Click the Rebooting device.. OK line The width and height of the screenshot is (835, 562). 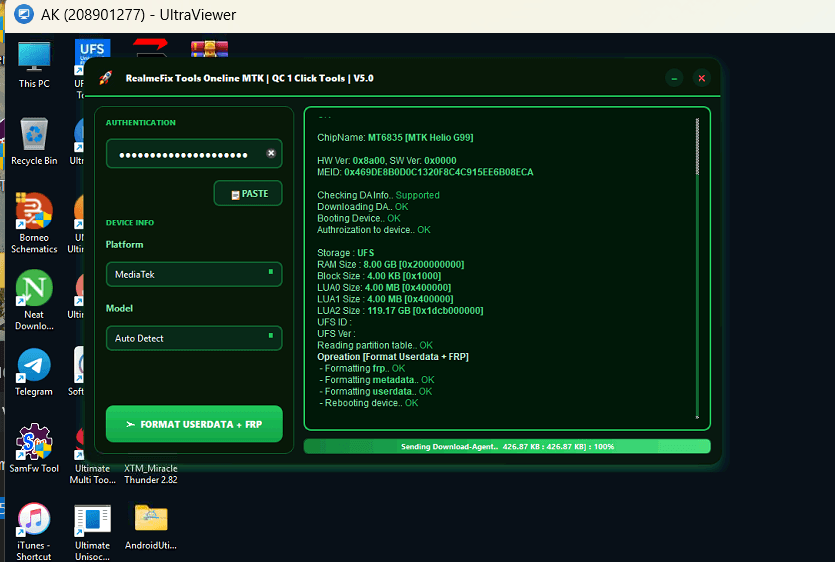click(x=369, y=403)
